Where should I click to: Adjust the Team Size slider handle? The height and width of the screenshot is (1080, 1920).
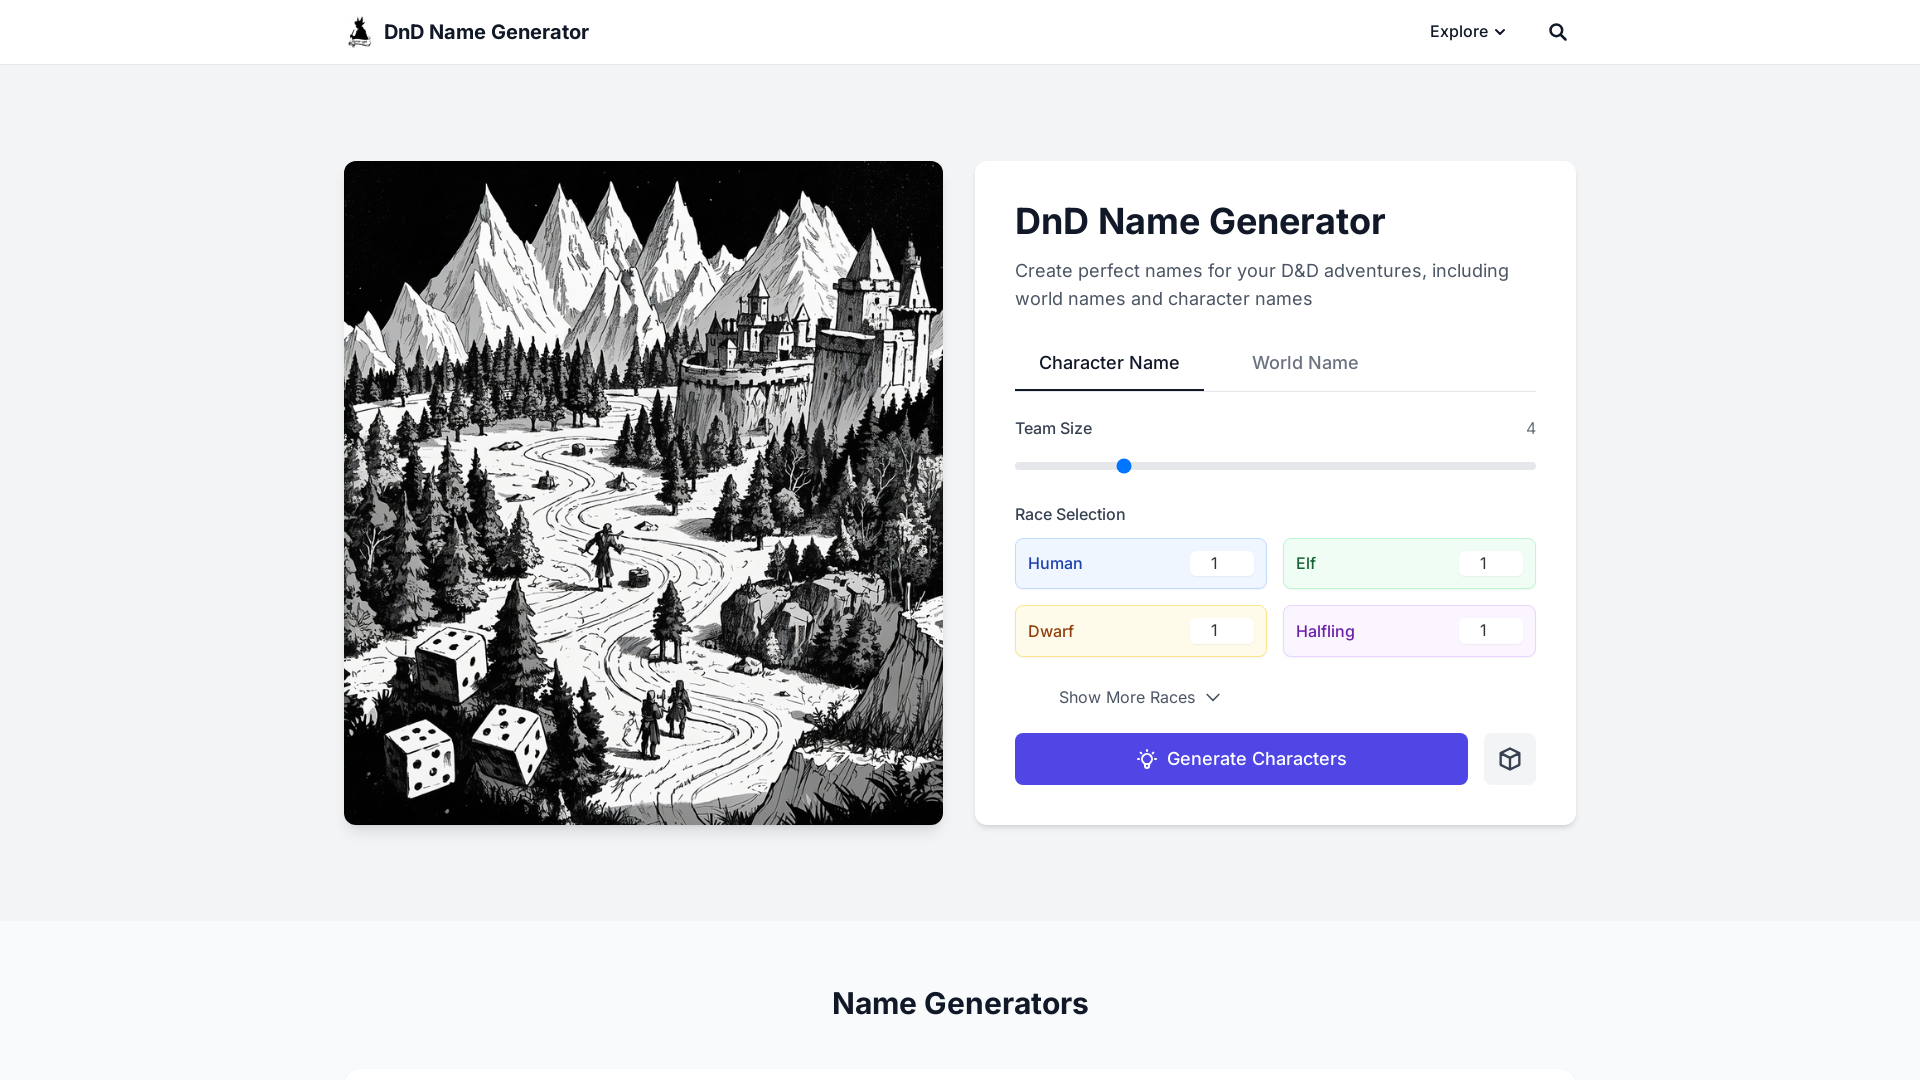[x=1124, y=466]
